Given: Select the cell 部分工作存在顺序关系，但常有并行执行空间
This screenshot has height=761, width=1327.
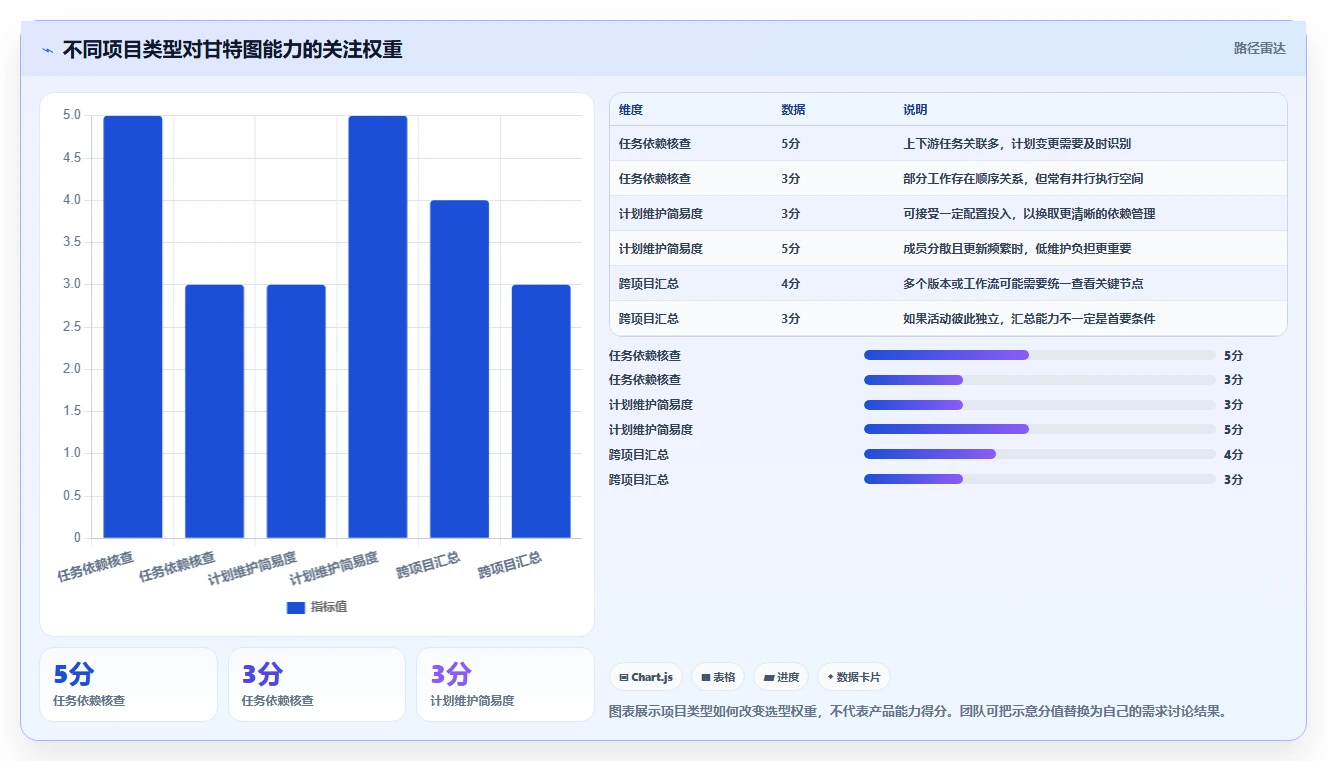Looking at the screenshot, I should (1023, 179).
